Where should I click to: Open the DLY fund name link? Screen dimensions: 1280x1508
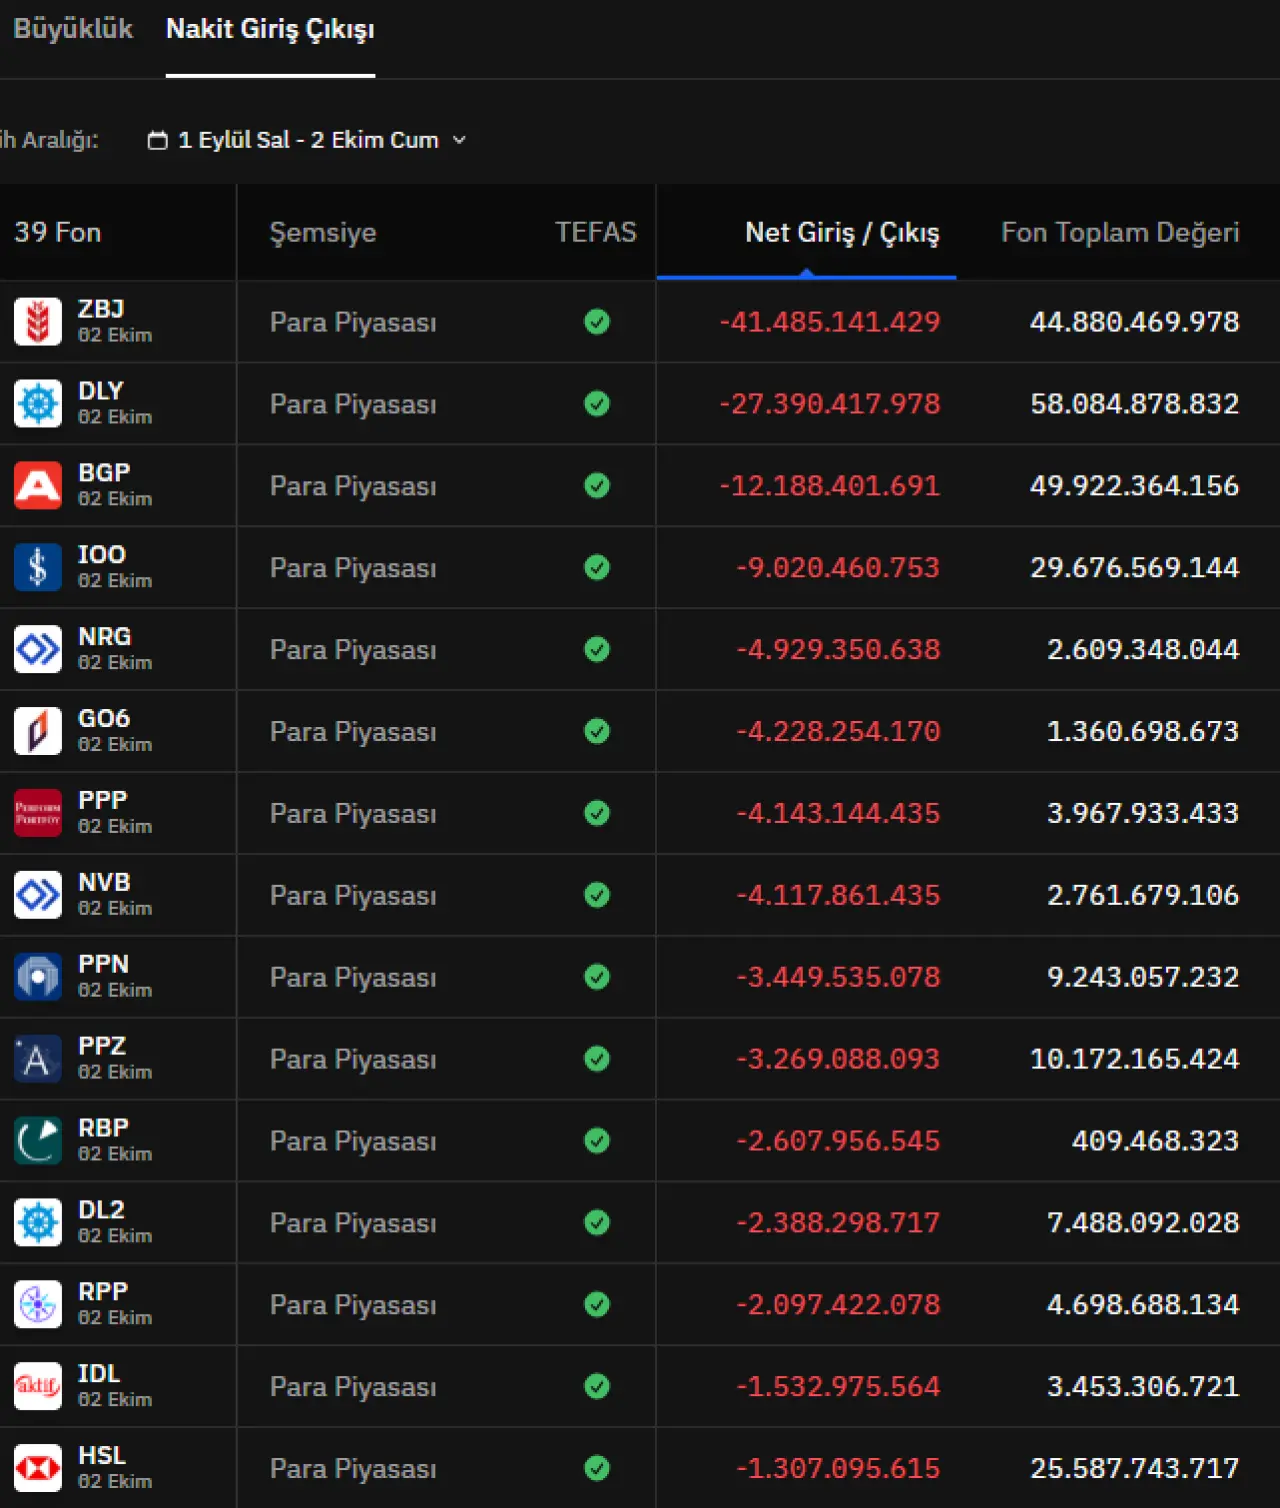[101, 391]
